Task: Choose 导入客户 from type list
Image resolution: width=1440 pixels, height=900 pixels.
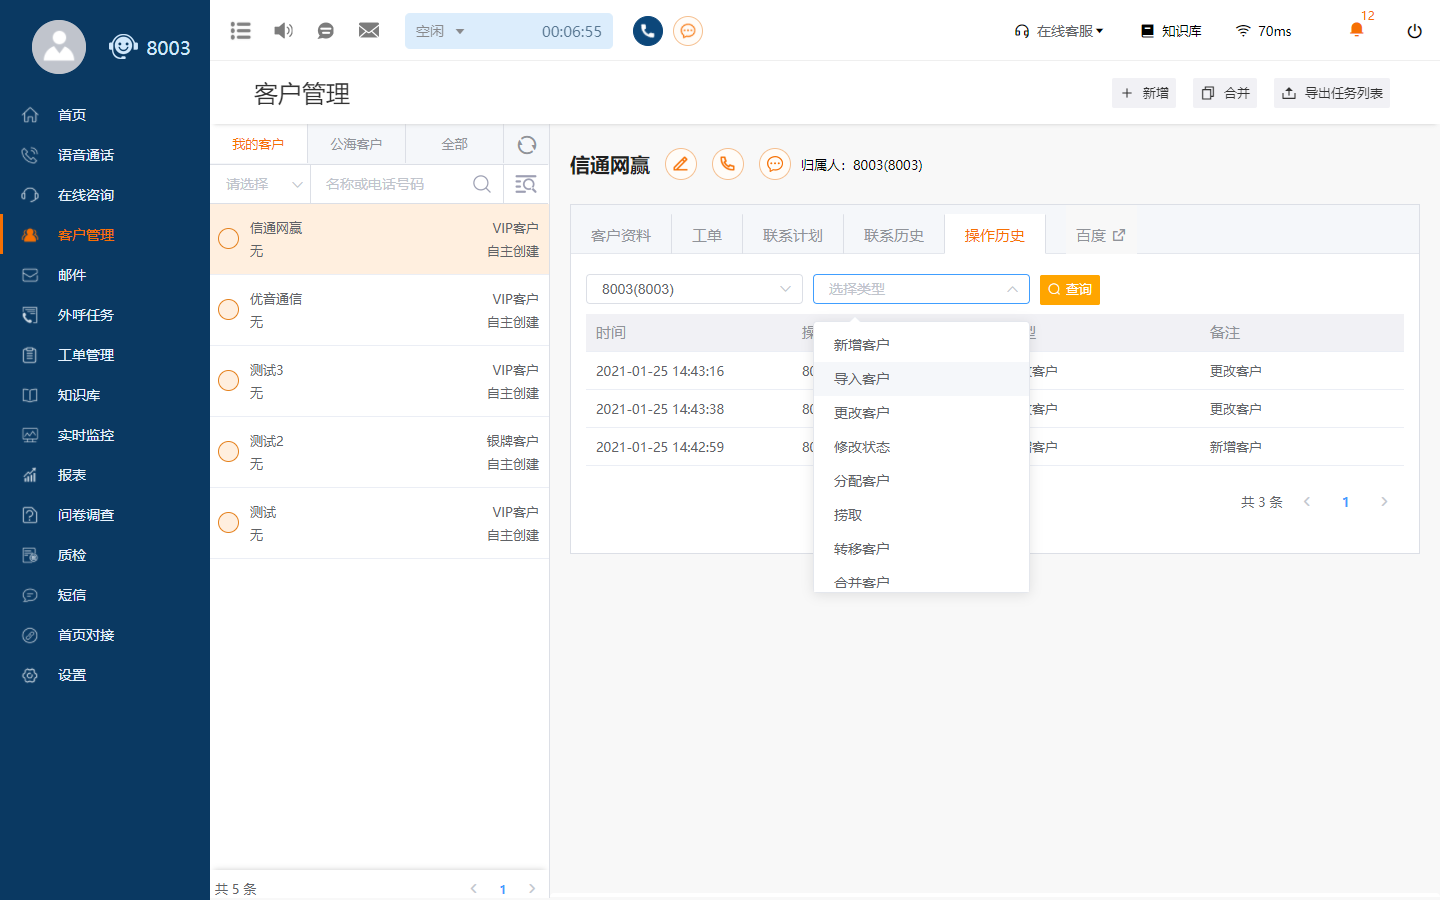Action: pos(921,379)
